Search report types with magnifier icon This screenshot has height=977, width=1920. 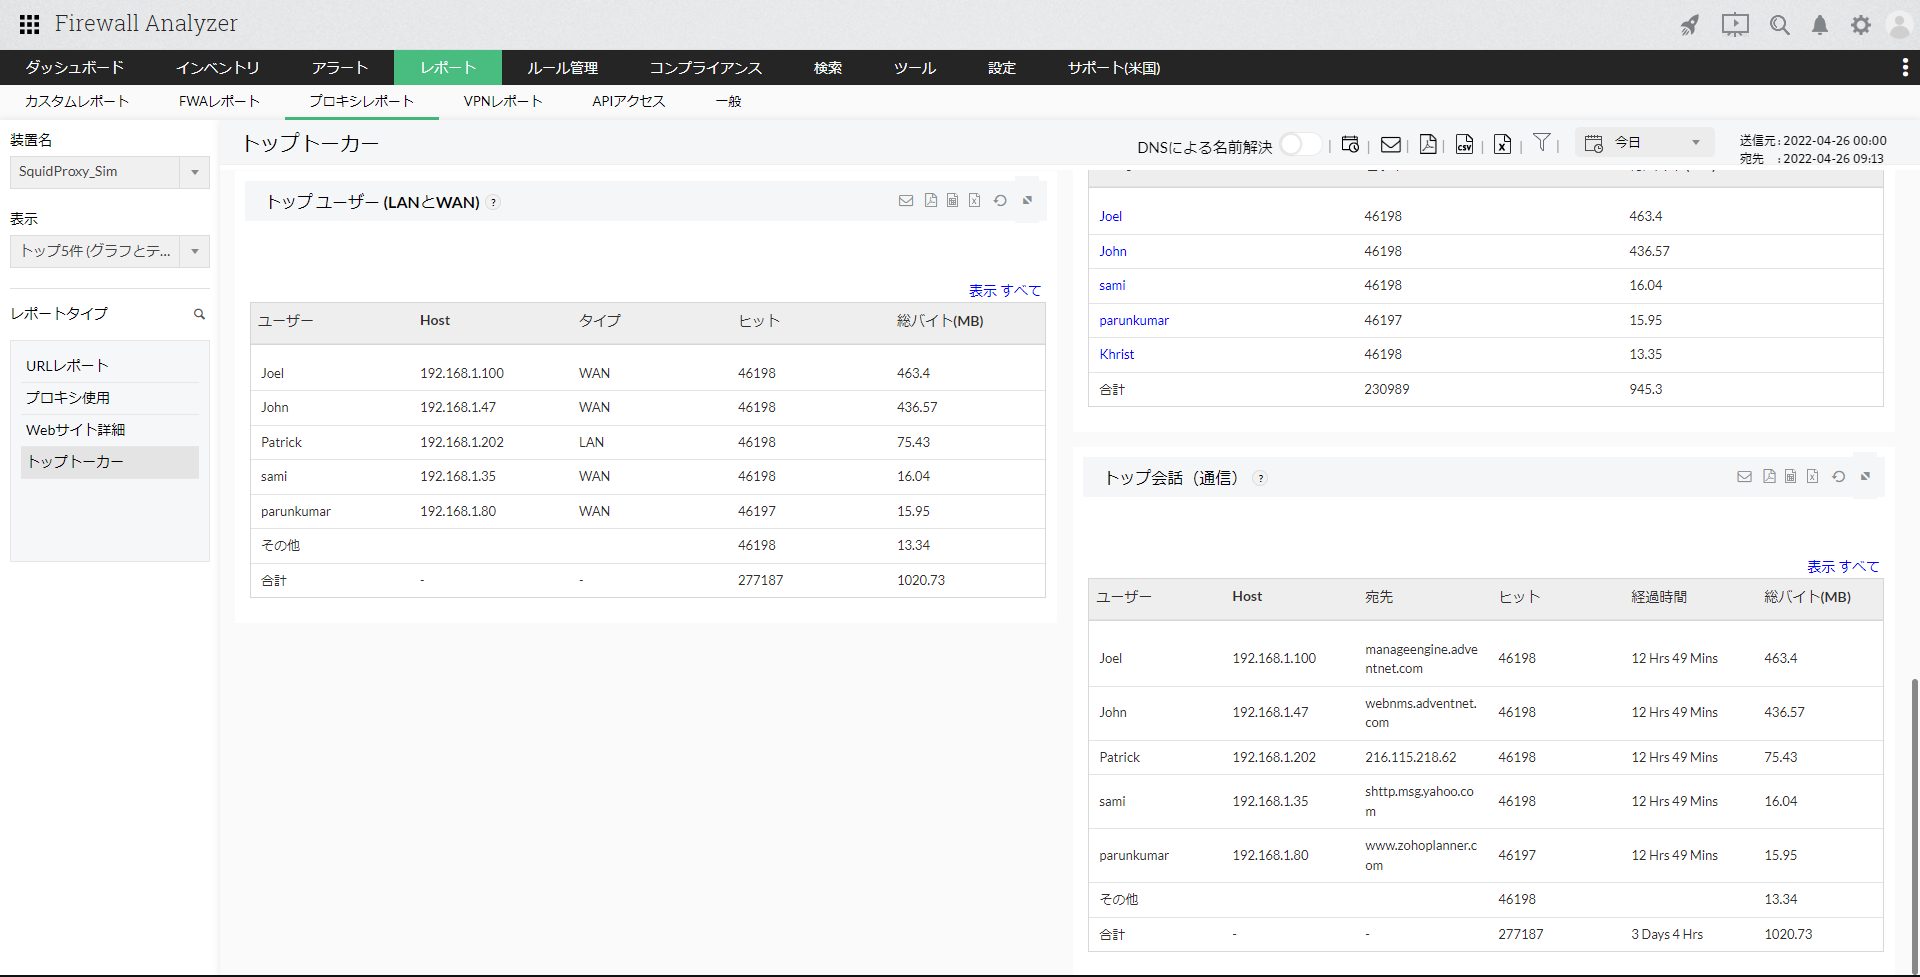point(199,314)
